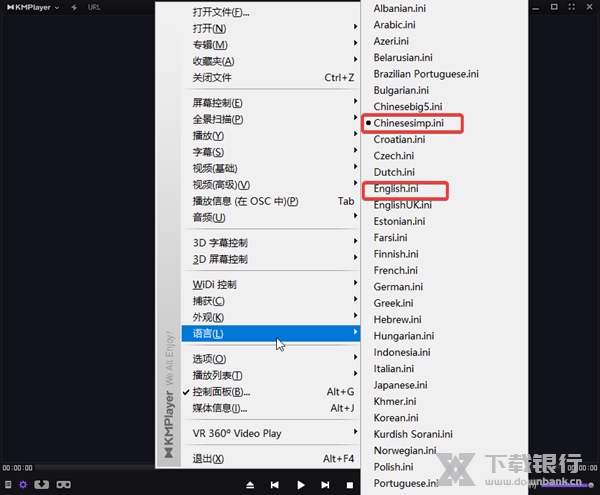Screen dimensions: 600x495
Task: Click the URL button in title bar
Action: [x=94, y=7]
